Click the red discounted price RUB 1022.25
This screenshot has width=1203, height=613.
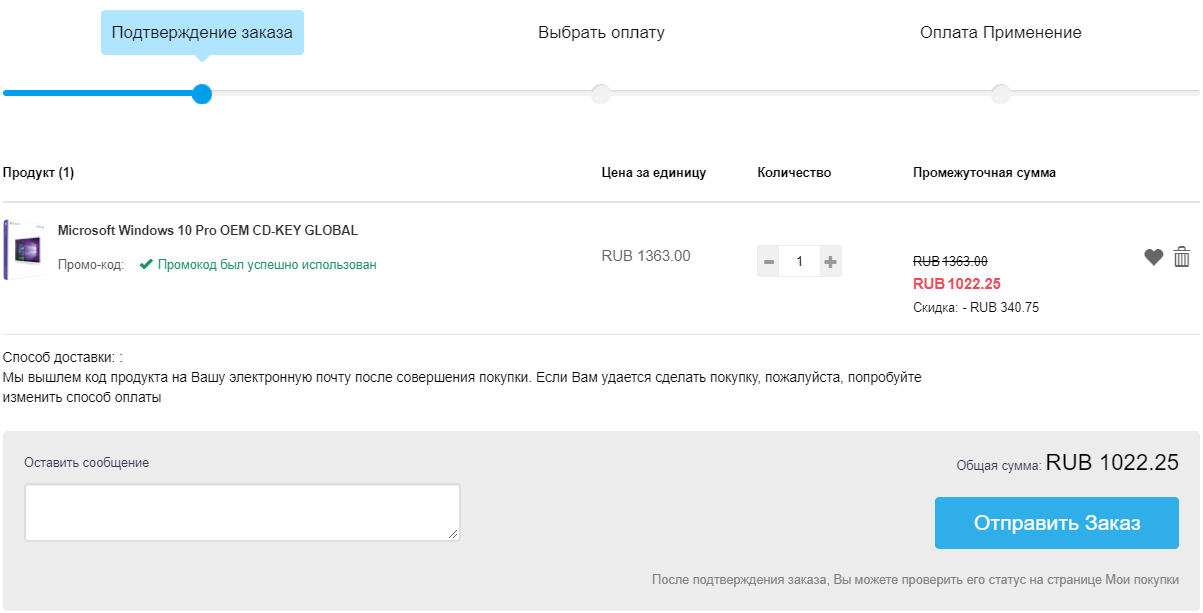(957, 284)
